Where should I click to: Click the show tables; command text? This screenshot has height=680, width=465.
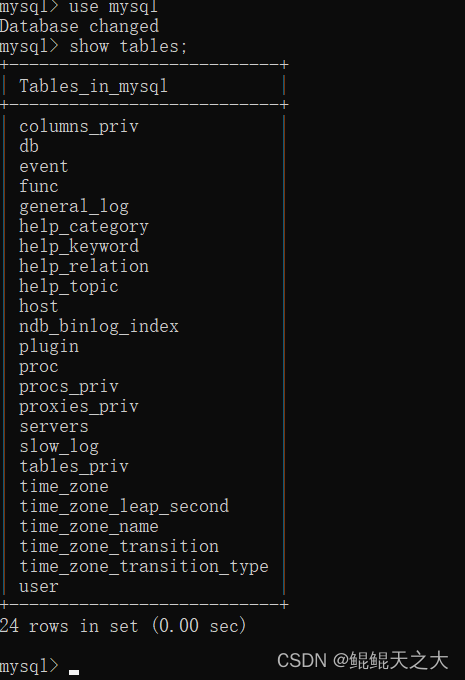128,46
